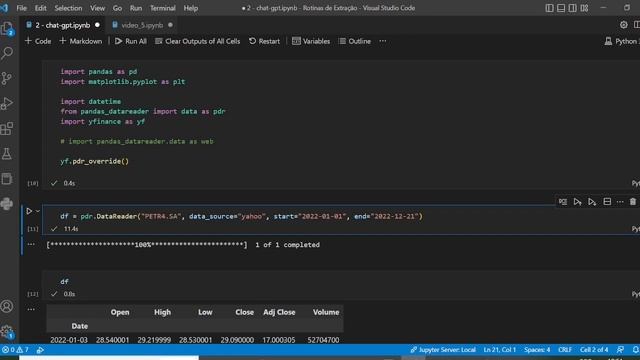The width and height of the screenshot is (640, 360).
Task: Open the Selection menu
Action: 68,8
